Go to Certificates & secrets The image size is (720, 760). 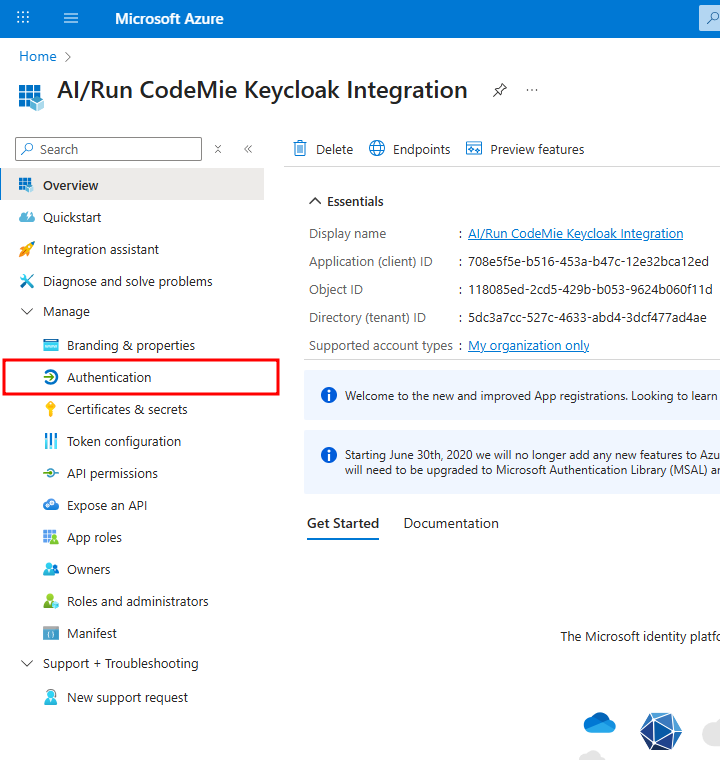pyautogui.click(x=127, y=410)
